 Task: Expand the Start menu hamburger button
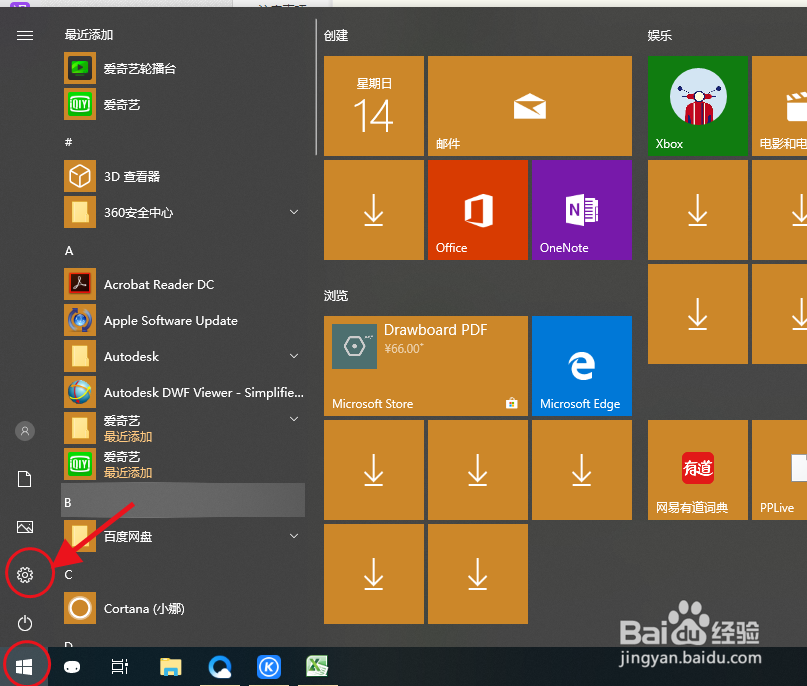(x=25, y=35)
